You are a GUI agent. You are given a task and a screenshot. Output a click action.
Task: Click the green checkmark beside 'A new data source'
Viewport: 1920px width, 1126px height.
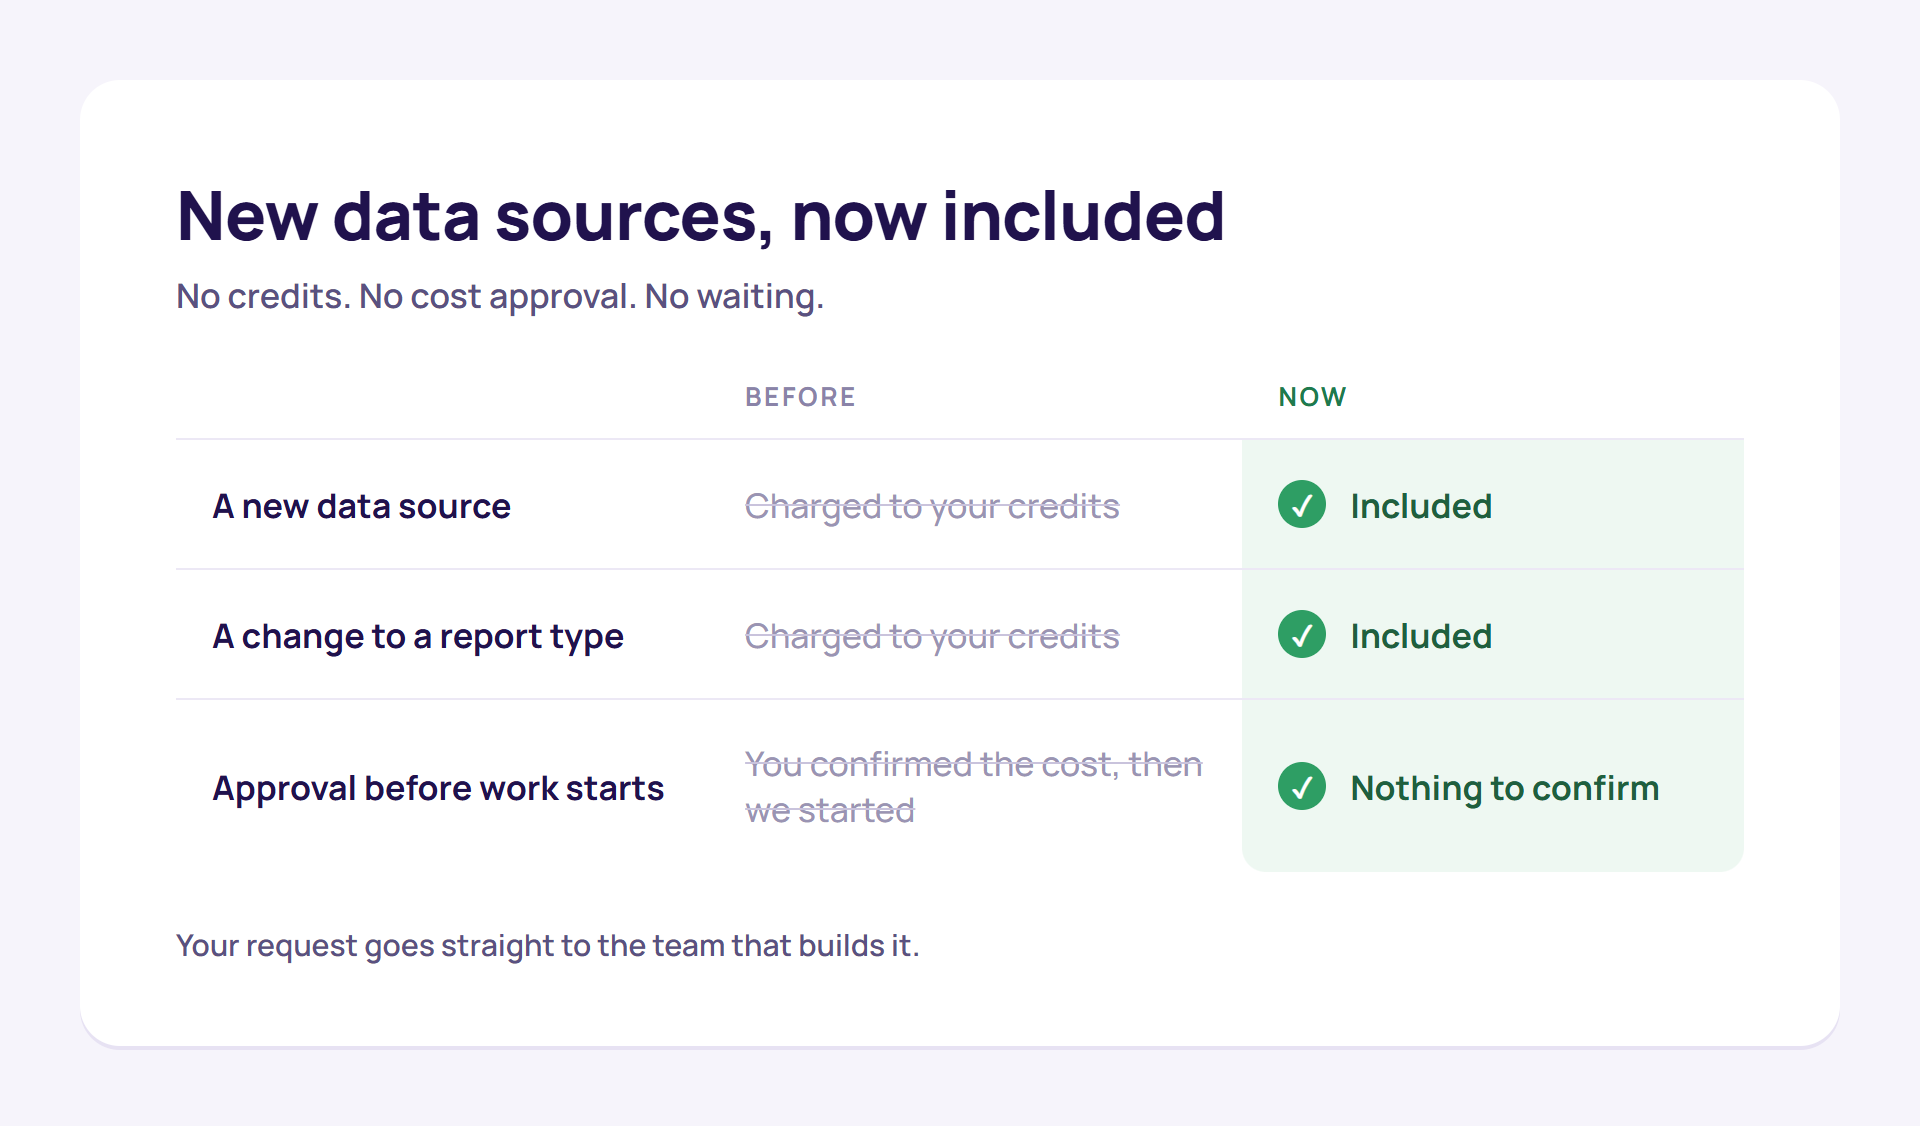(x=1302, y=505)
